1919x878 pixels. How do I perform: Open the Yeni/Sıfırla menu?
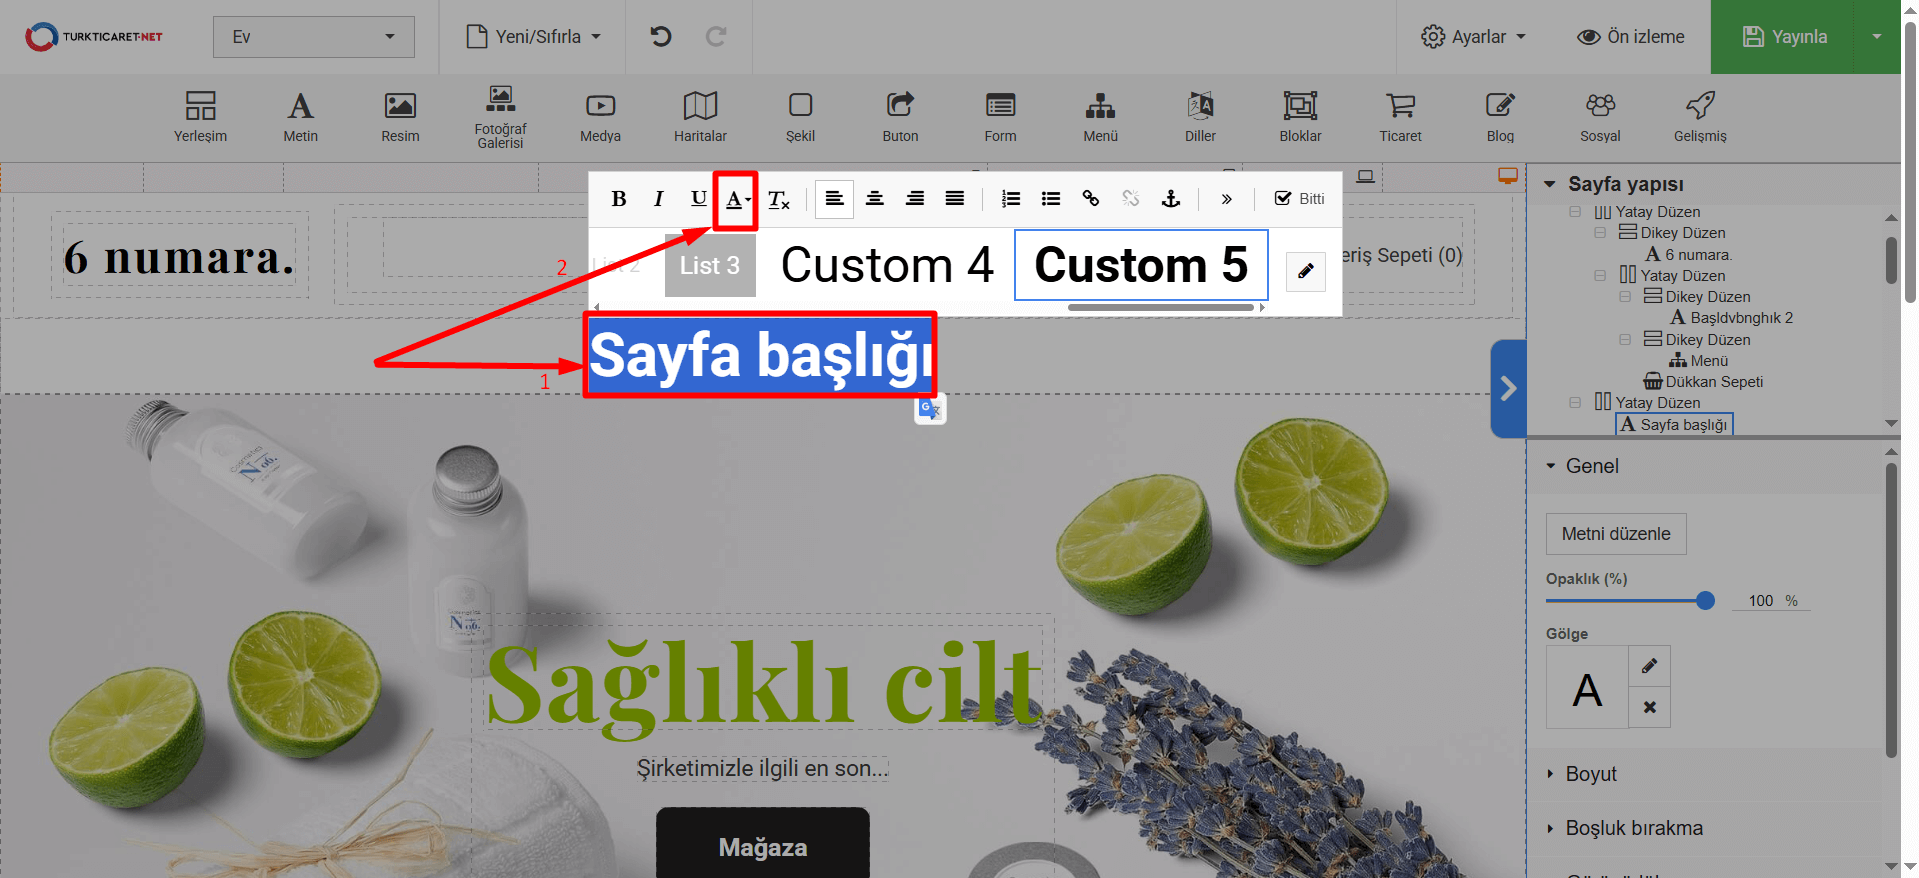(x=534, y=37)
